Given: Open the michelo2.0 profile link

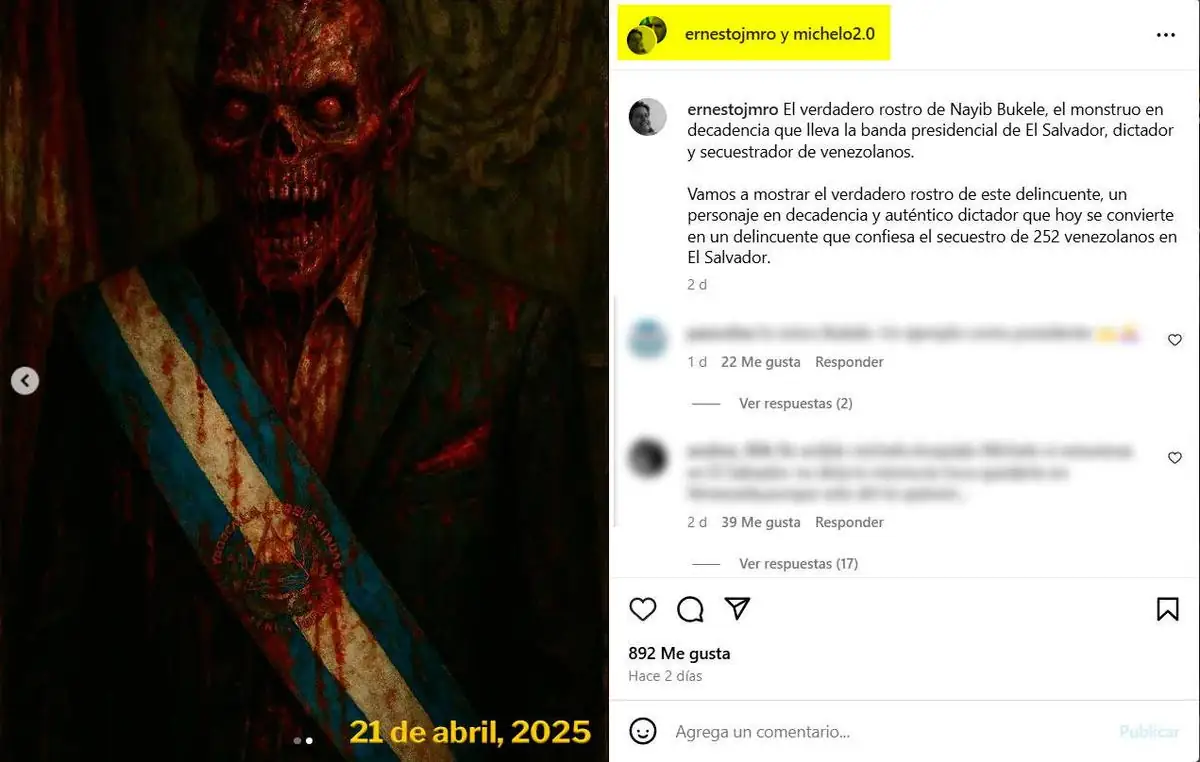Looking at the screenshot, I should pyautogui.click(x=834, y=34).
